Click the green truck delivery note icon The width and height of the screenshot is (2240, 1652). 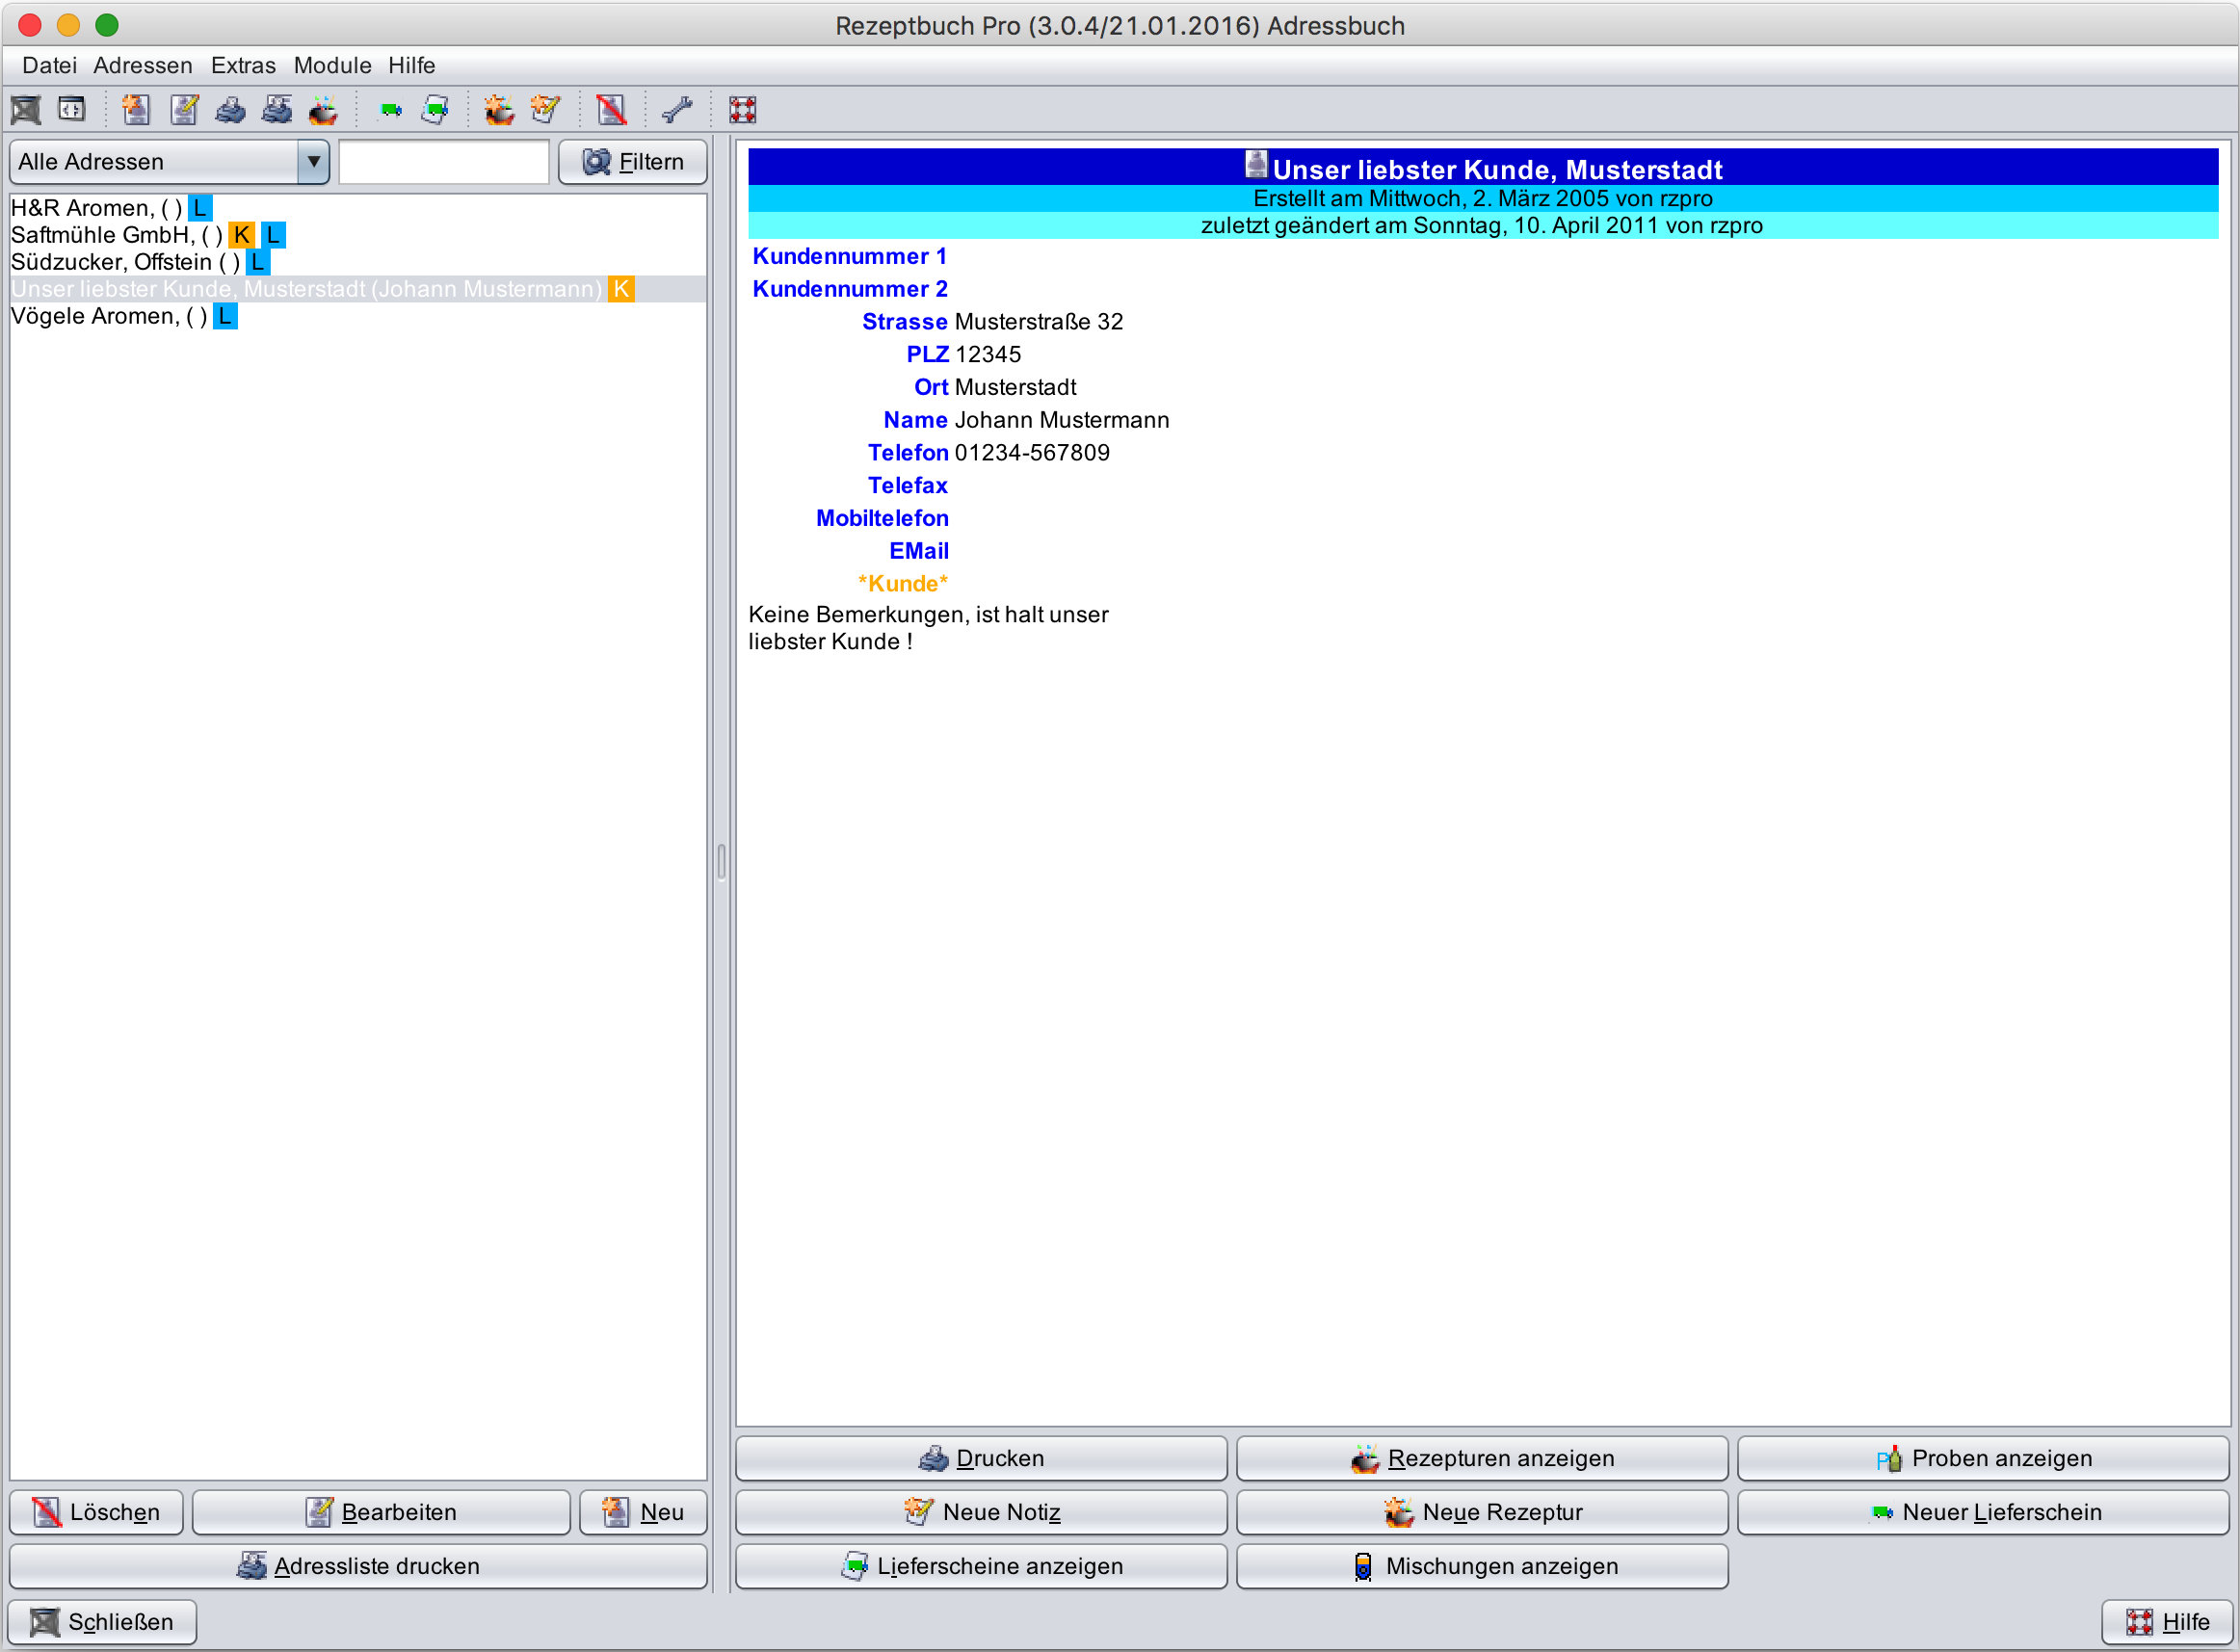pos(390,109)
